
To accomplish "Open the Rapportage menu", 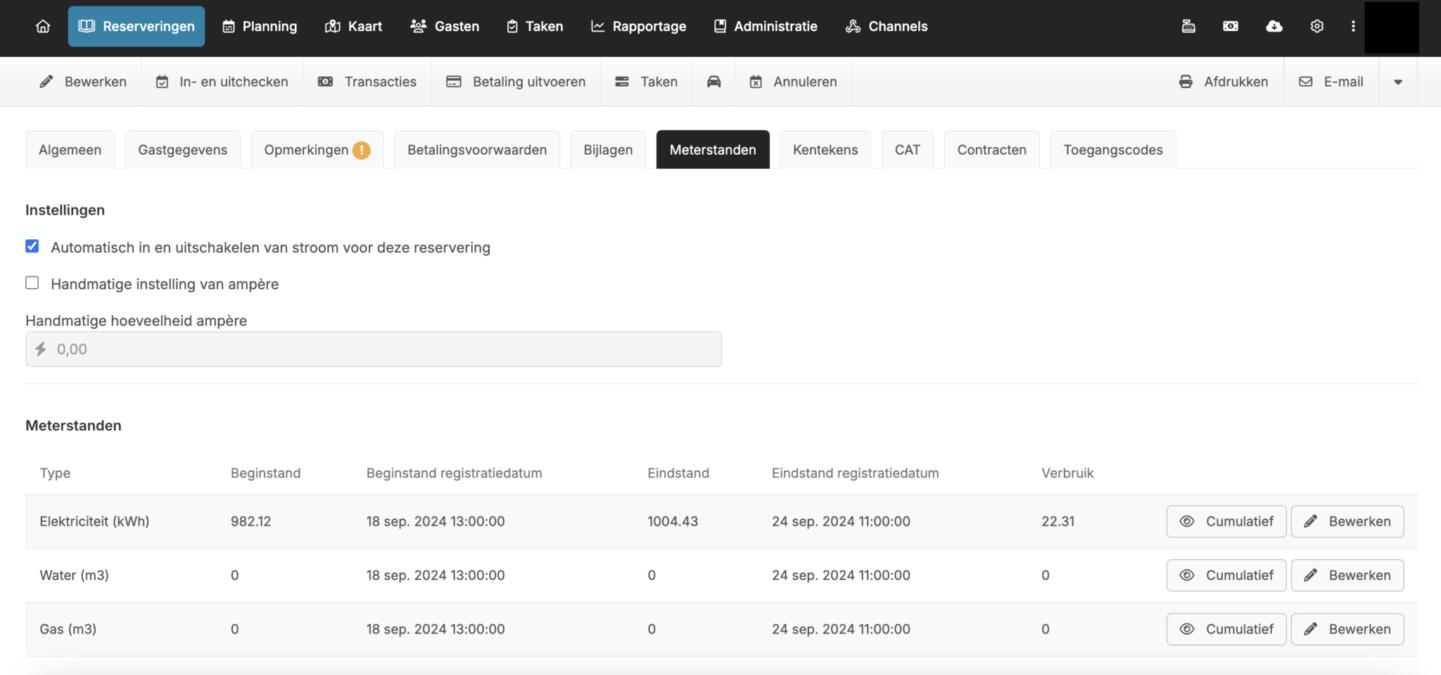I will point(638,27).
